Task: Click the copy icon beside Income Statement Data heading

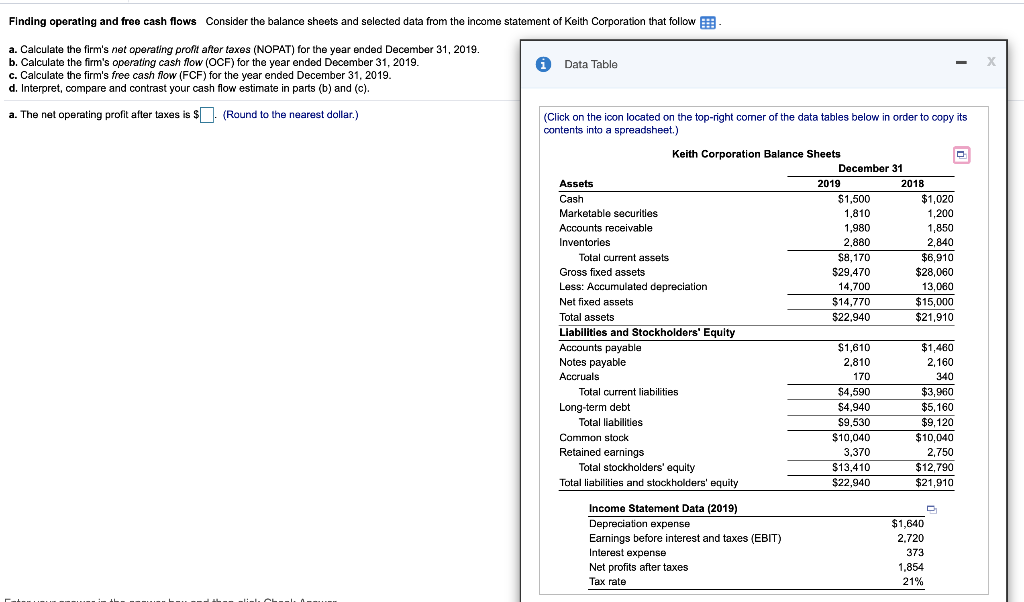Action: tap(930, 509)
